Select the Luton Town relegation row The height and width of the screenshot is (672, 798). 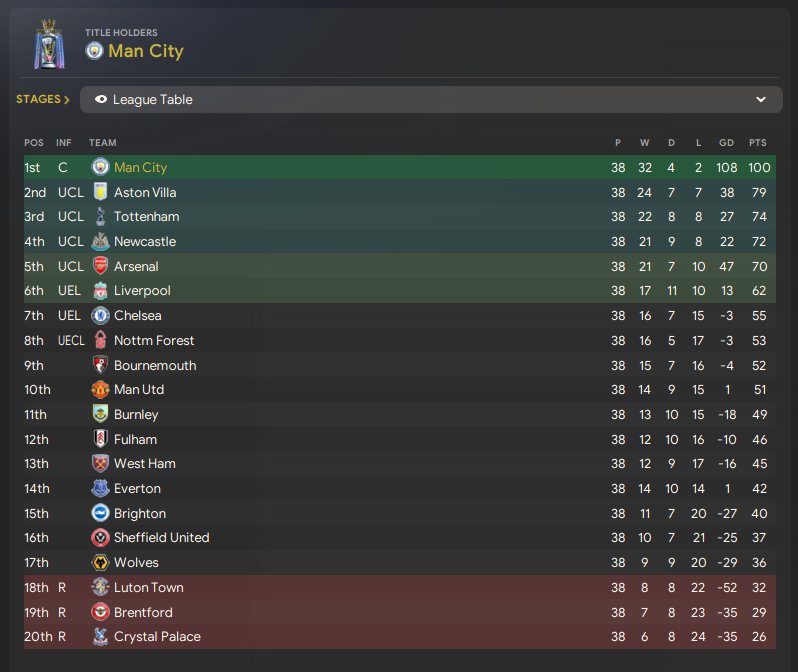[400, 587]
